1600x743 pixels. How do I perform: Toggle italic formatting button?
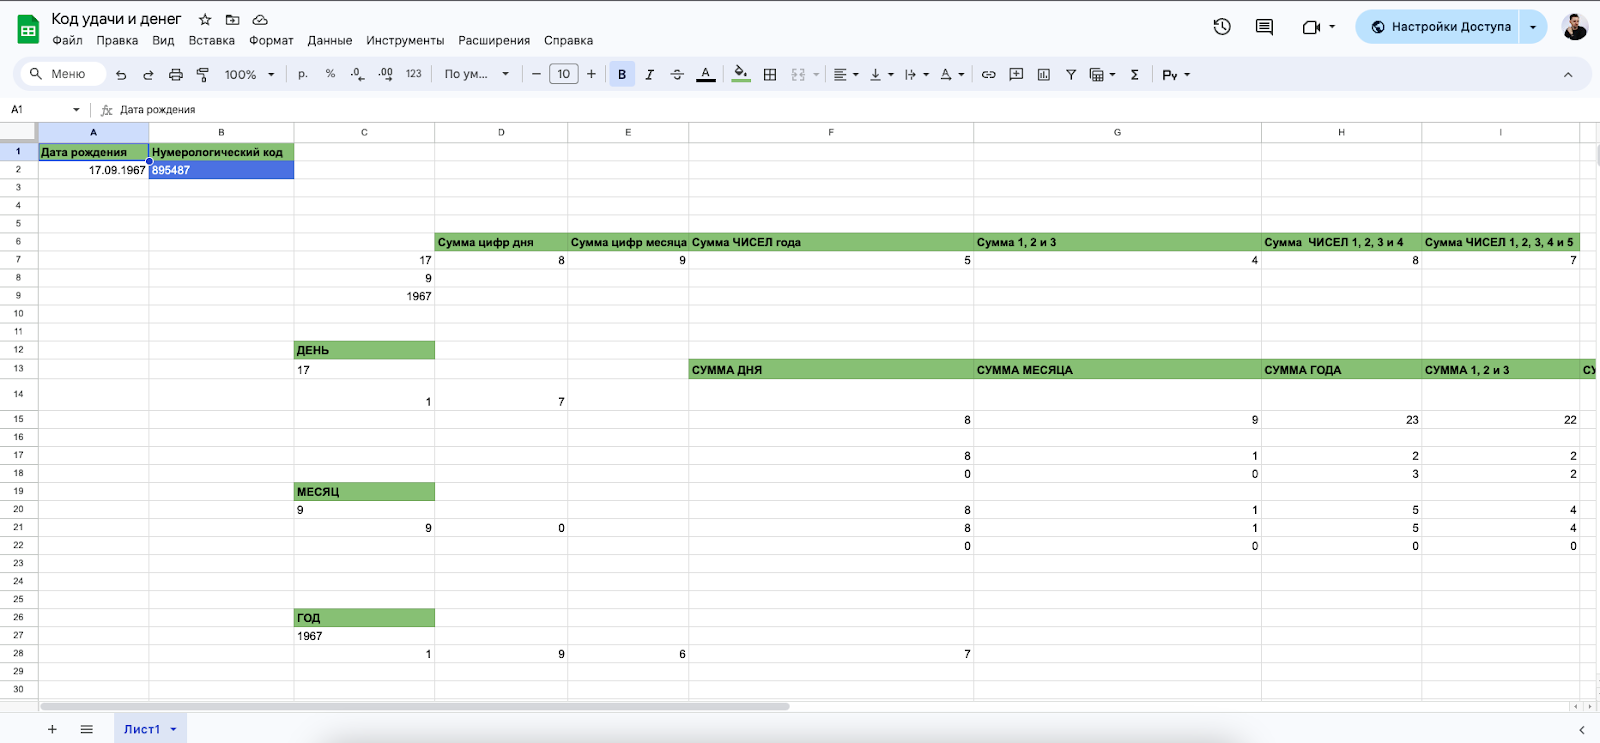[649, 75]
